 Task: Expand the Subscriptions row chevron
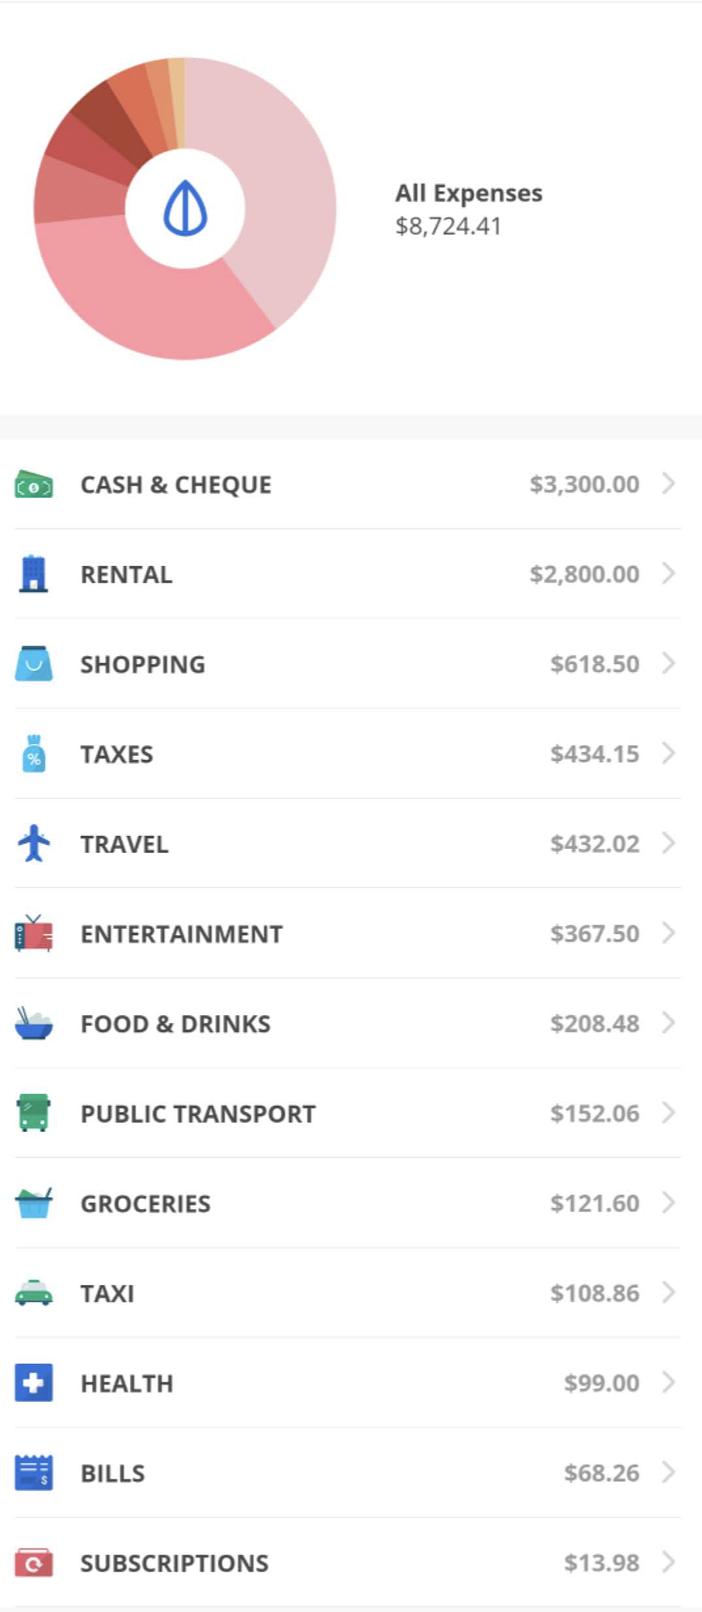668,1562
